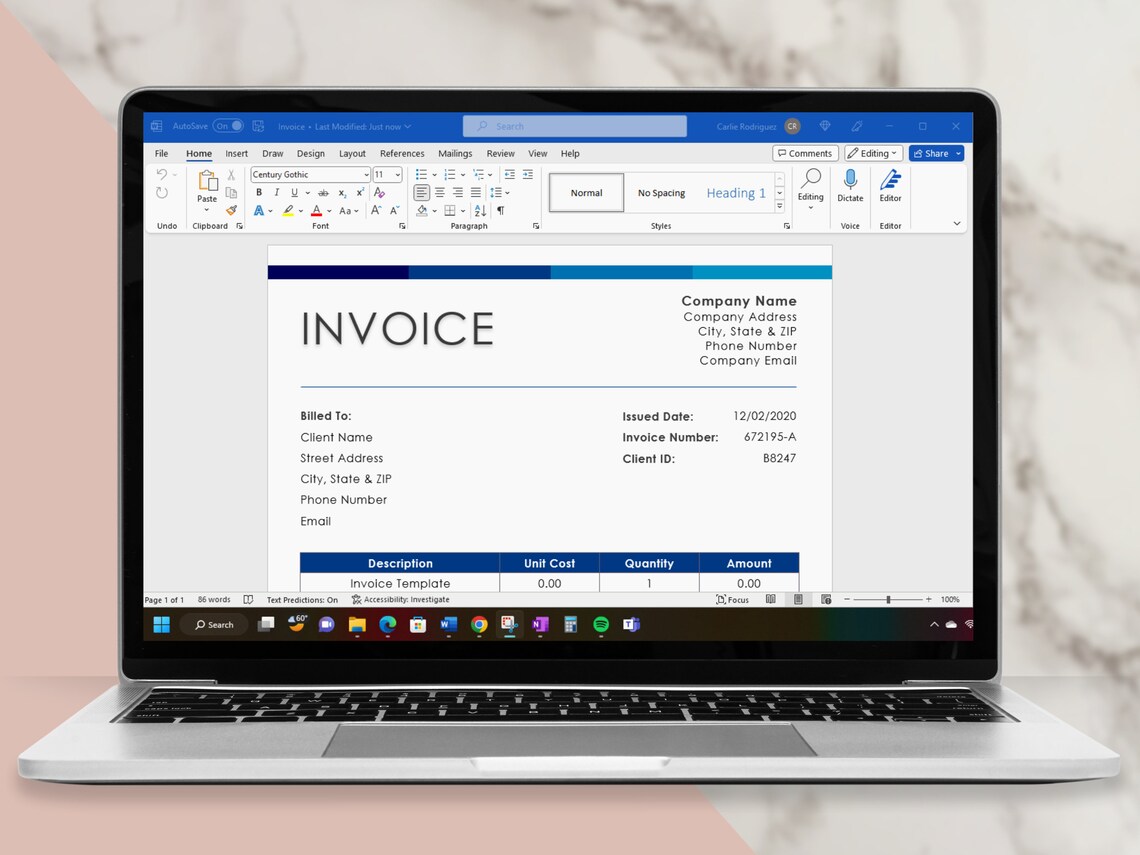Apply strikethrough to text
The width and height of the screenshot is (1140, 855).
coord(323,191)
